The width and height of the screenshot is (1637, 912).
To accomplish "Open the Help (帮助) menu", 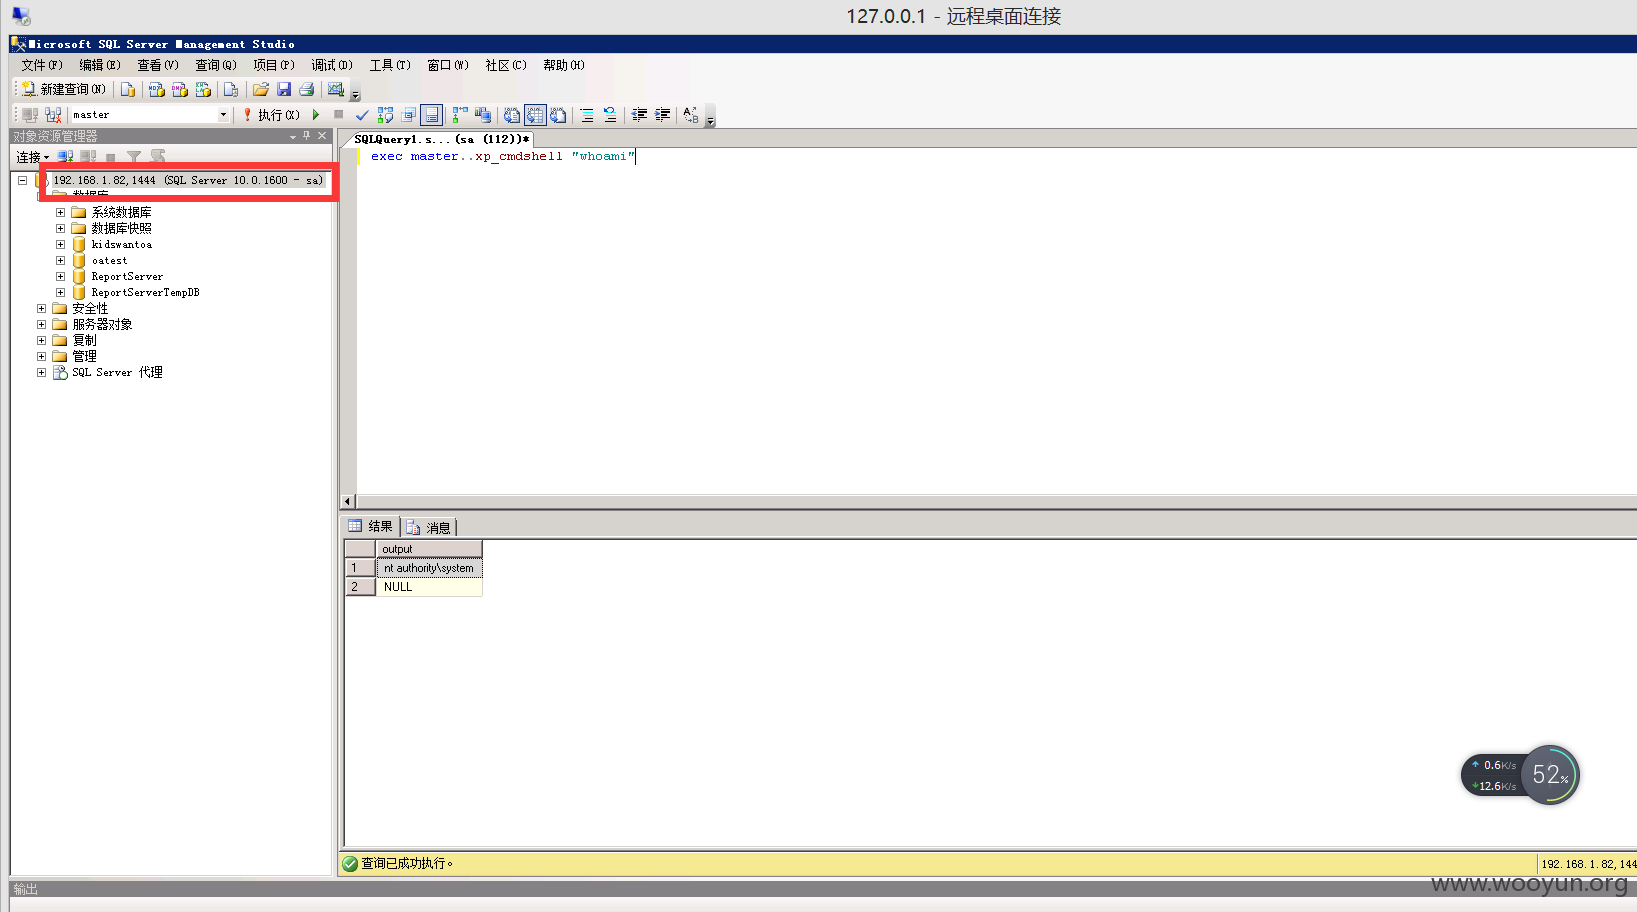I will 564,65.
